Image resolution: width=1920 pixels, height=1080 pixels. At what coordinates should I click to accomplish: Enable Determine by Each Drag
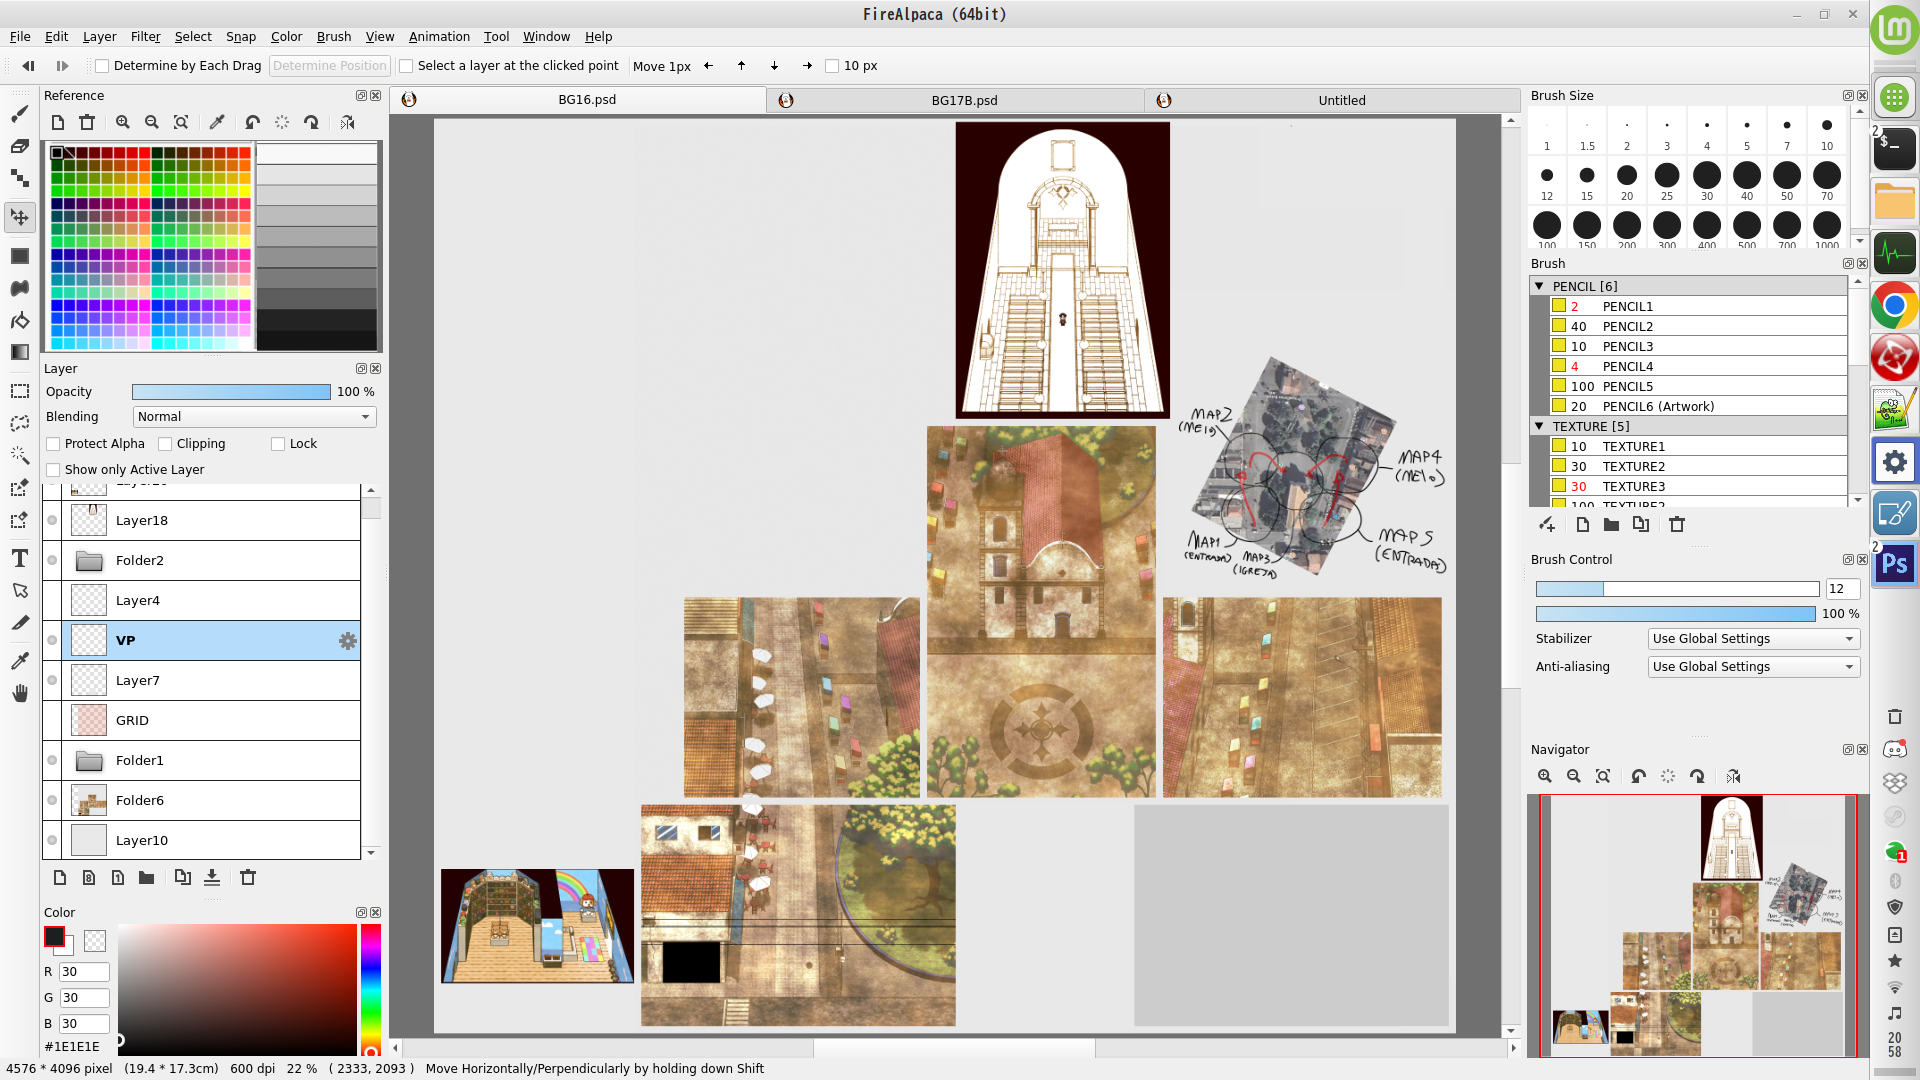pos(102,66)
